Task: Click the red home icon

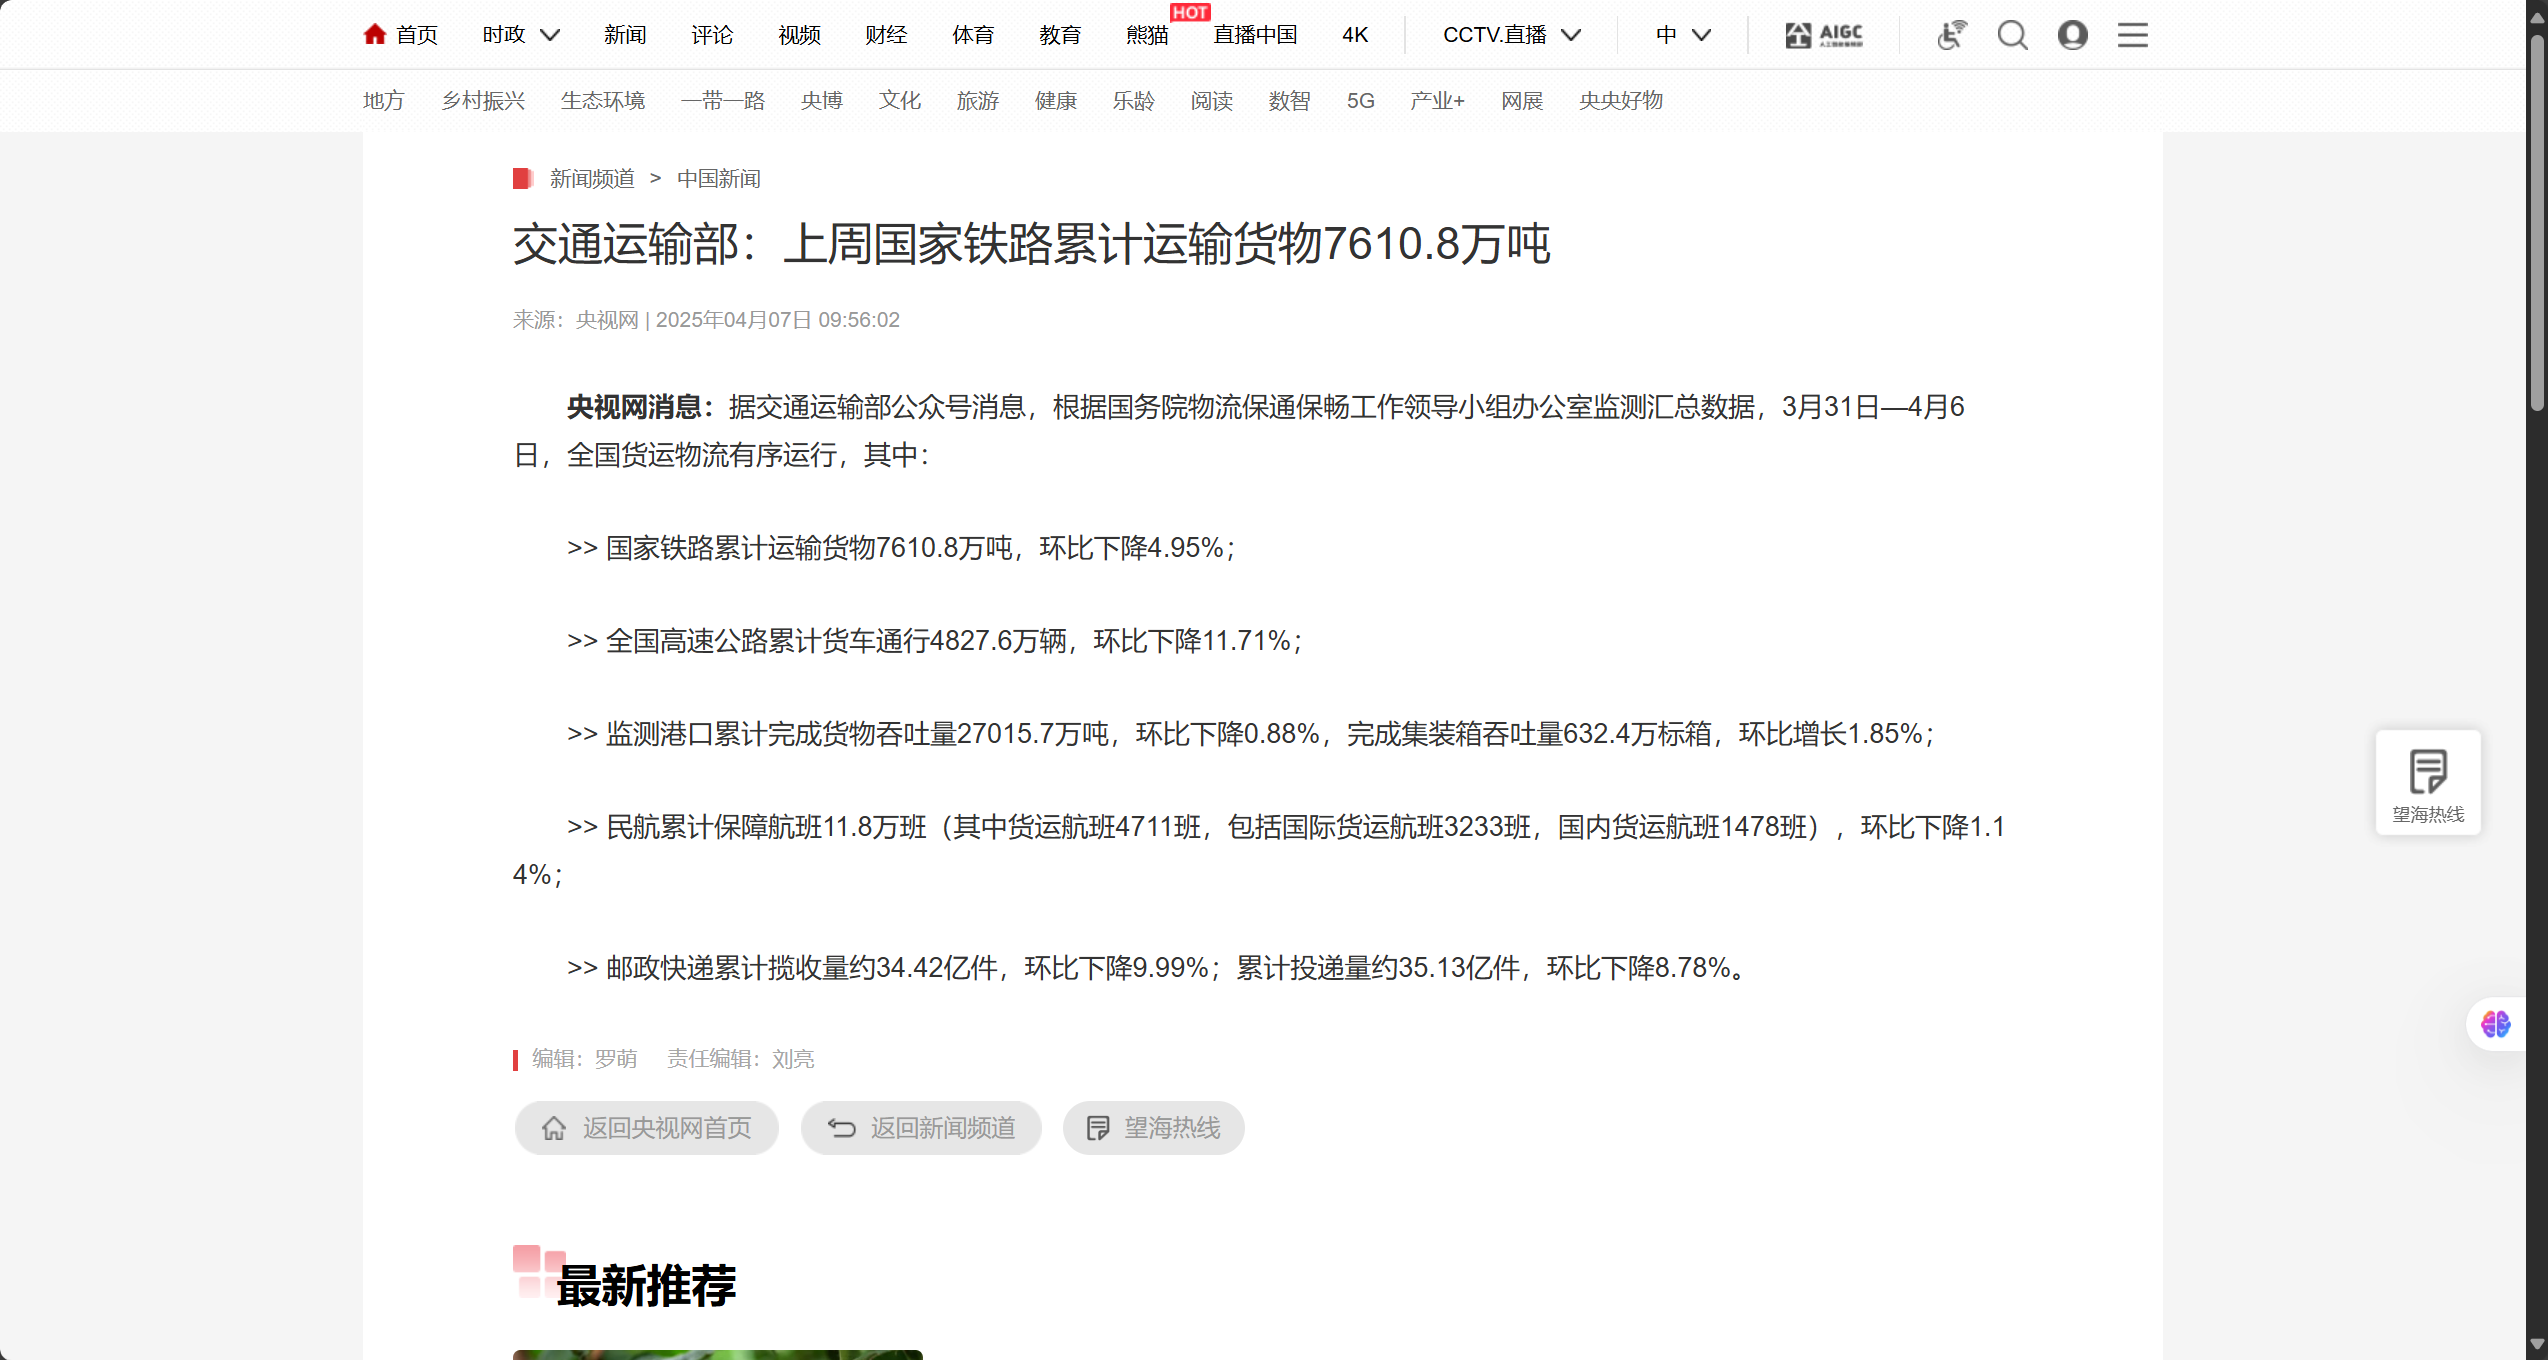Action: click(375, 35)
